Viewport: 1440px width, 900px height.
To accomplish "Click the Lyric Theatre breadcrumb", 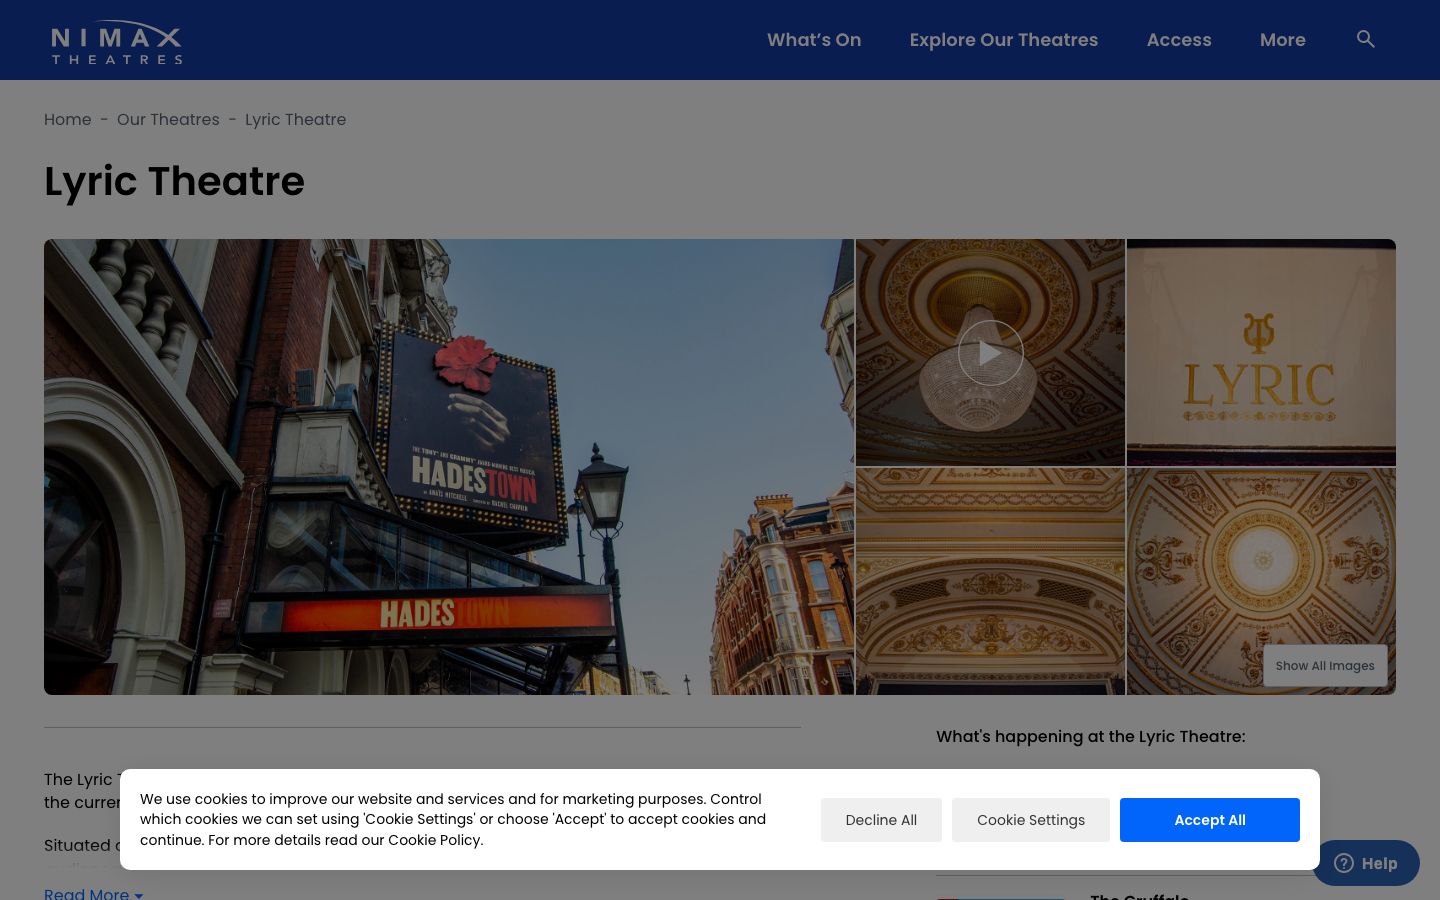I will pyautogui.click(x=295, y=119).
